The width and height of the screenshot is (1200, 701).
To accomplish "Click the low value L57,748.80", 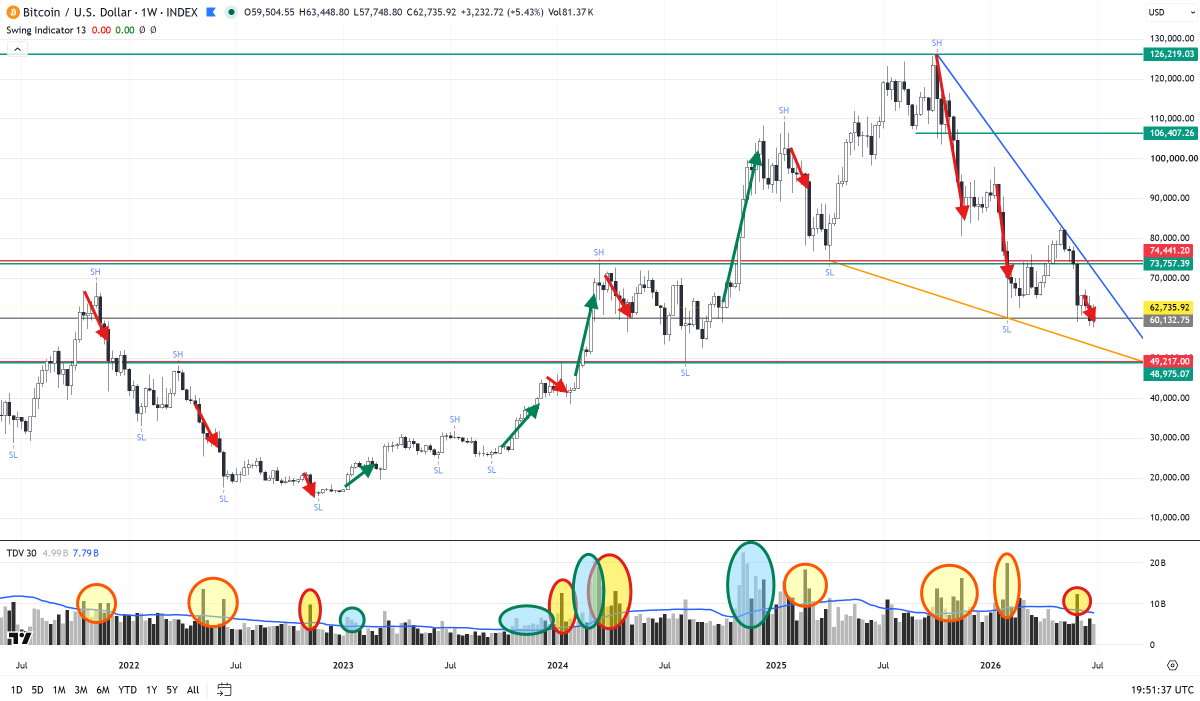I will point(380,13).
